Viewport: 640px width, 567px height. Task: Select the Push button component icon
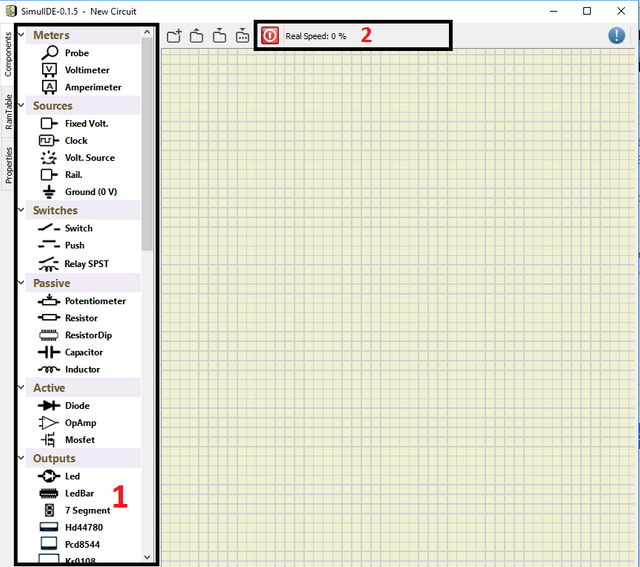click(49, 245)
